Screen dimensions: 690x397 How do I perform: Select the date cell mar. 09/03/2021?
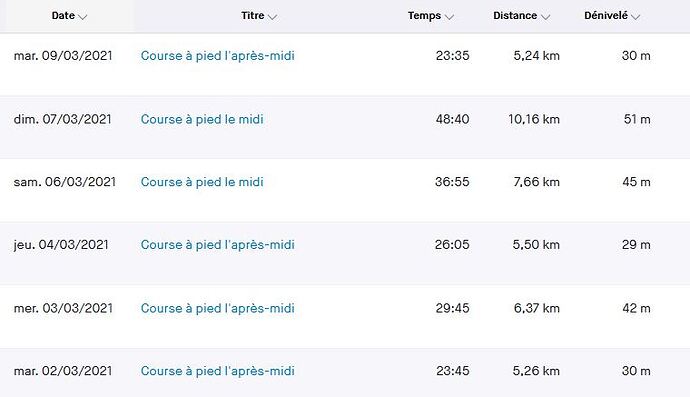(x=63, y=56)
